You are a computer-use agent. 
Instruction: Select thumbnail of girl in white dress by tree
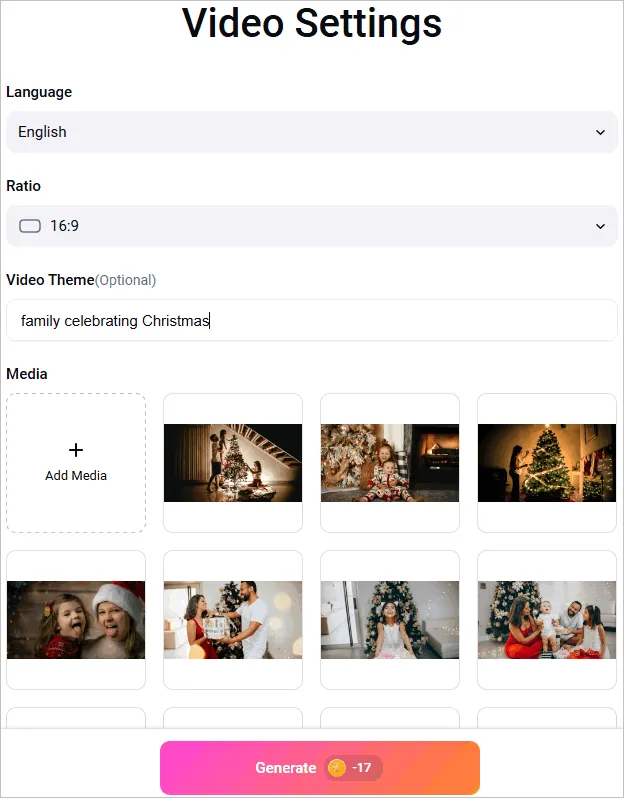click(390, 620)
